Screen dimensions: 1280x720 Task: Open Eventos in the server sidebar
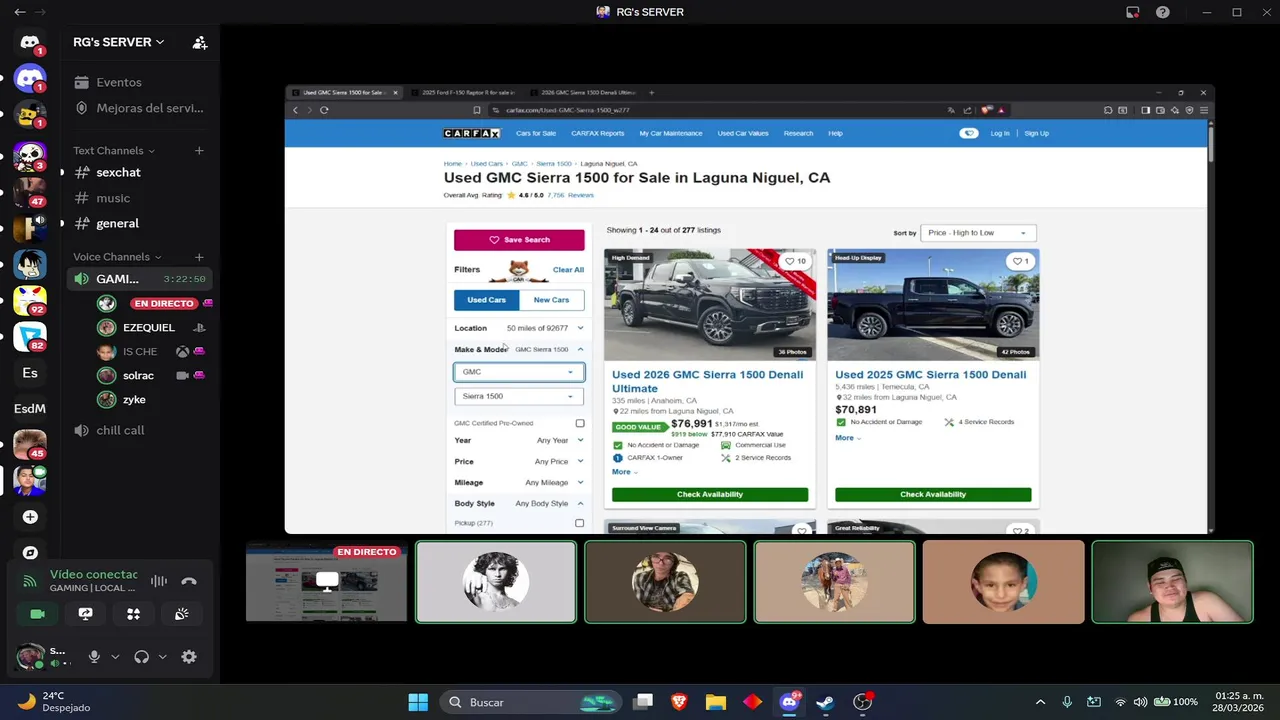pos(140,82)
